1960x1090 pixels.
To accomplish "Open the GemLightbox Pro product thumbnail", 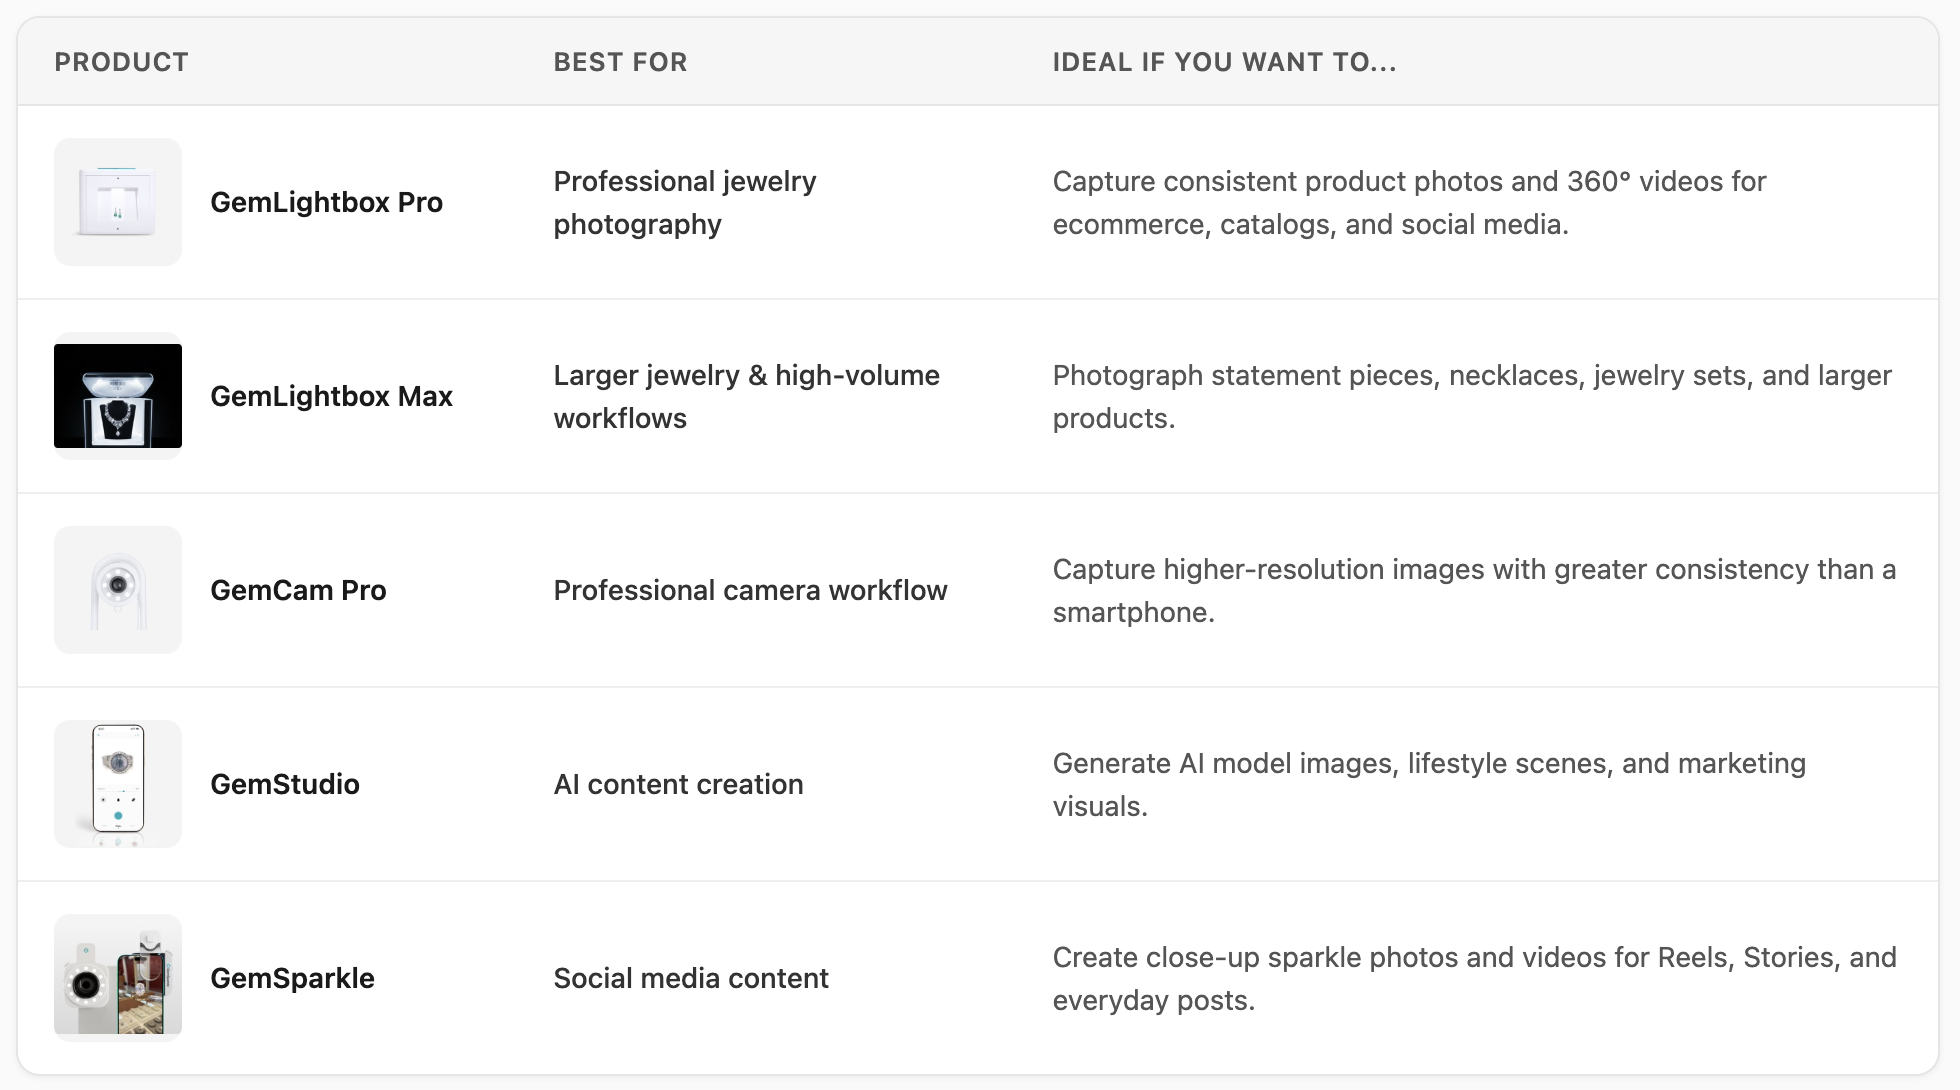I will click(x=118, y=202).
